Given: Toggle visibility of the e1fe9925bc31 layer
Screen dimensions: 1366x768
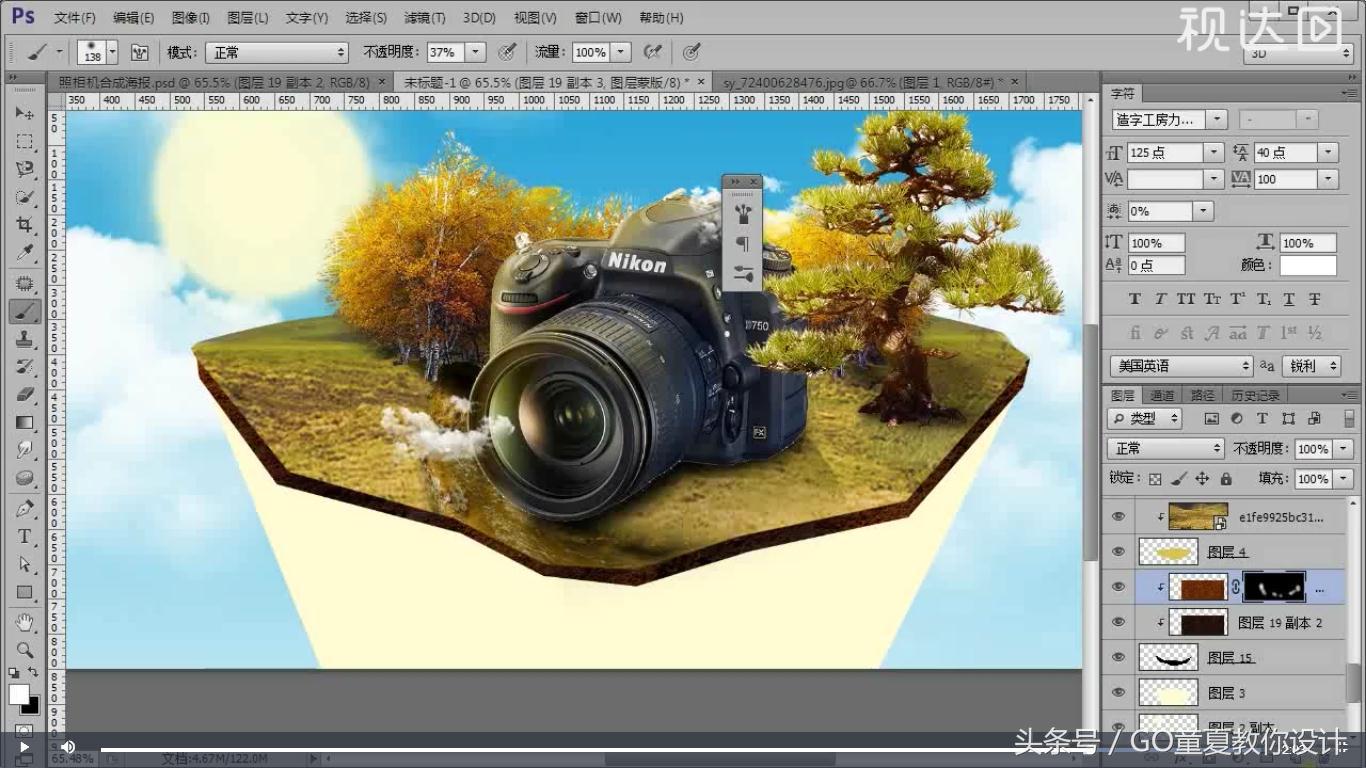Looking at the screenshot, I should point(1118,516).
